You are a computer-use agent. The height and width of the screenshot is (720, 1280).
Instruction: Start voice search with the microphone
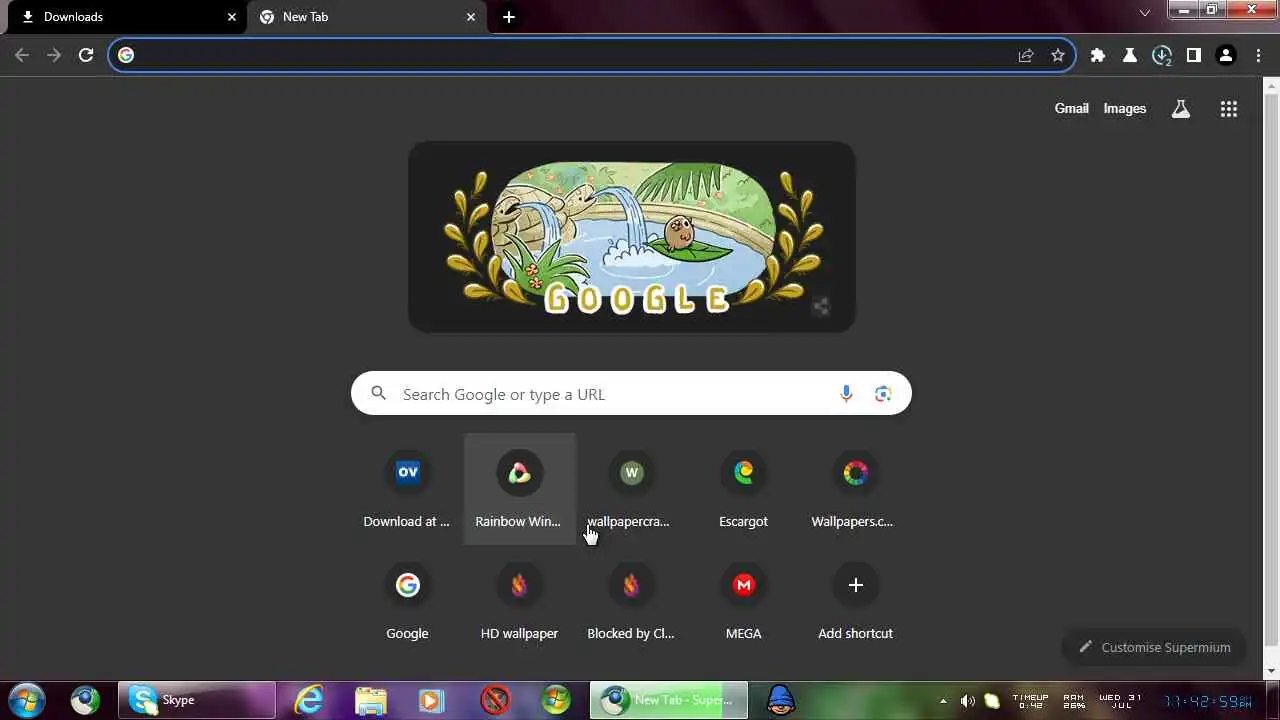(x=846, y=394)
